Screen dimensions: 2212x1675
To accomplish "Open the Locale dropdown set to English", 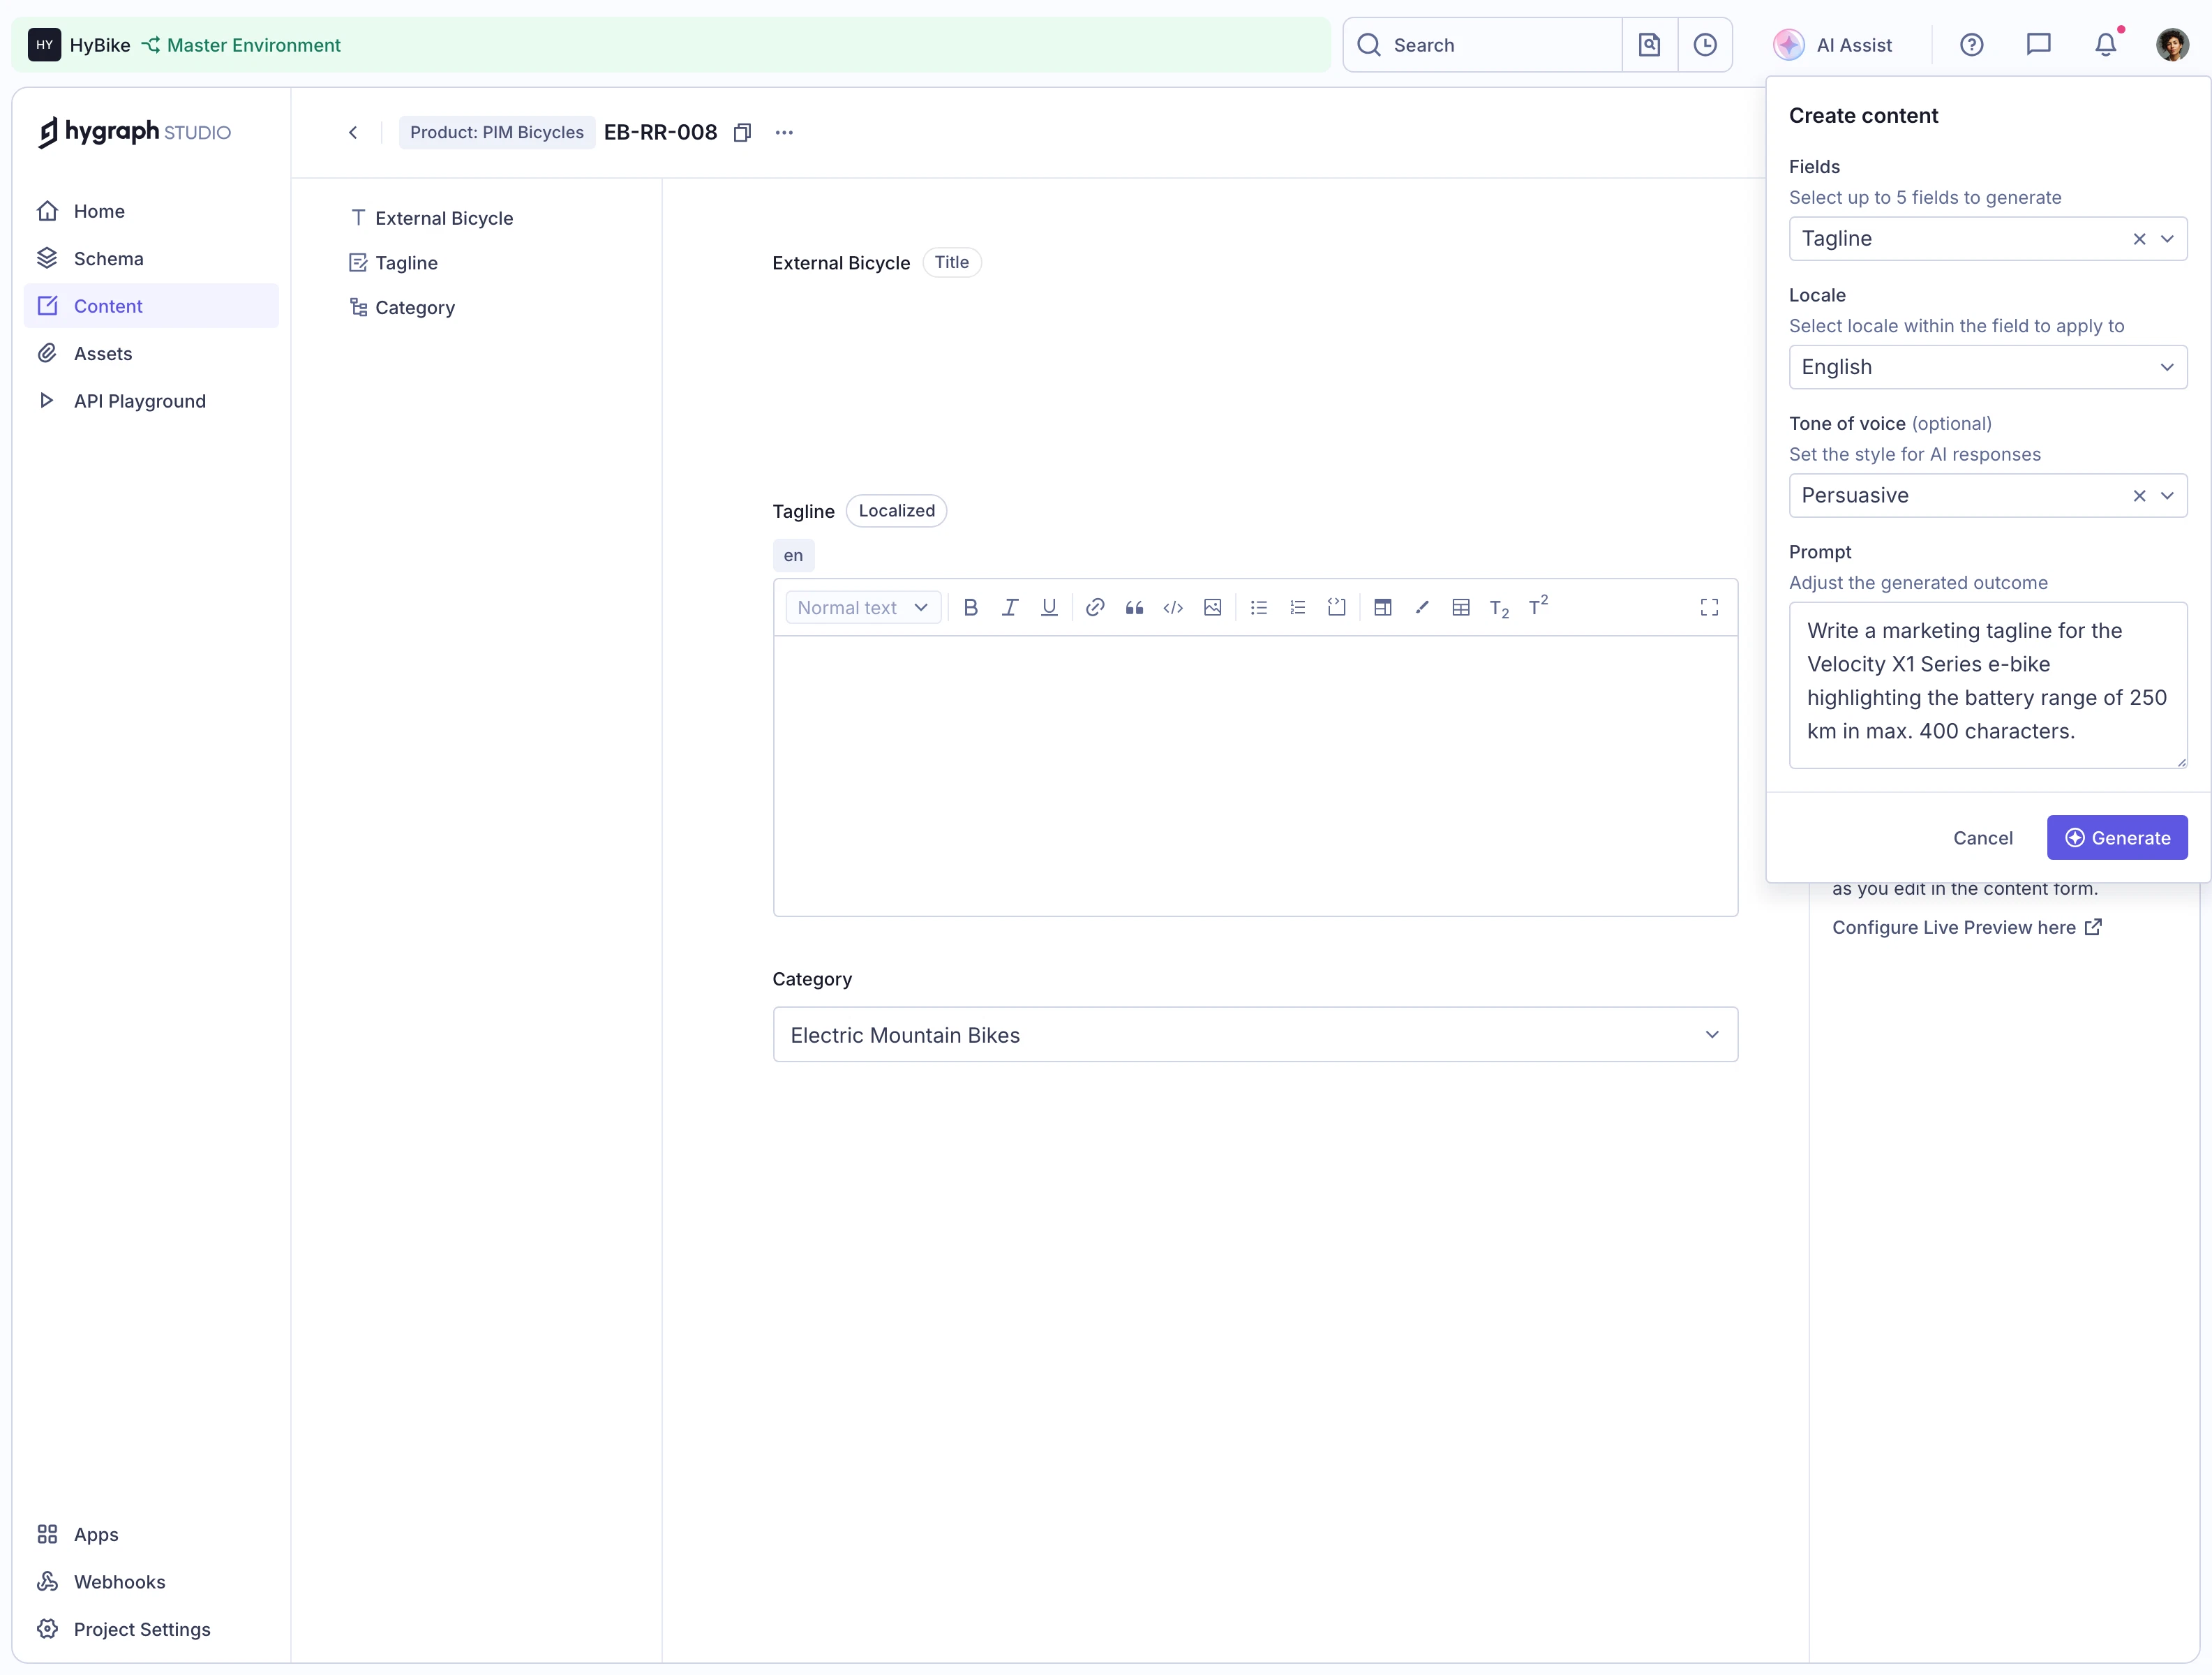I will pos(1987,367).
